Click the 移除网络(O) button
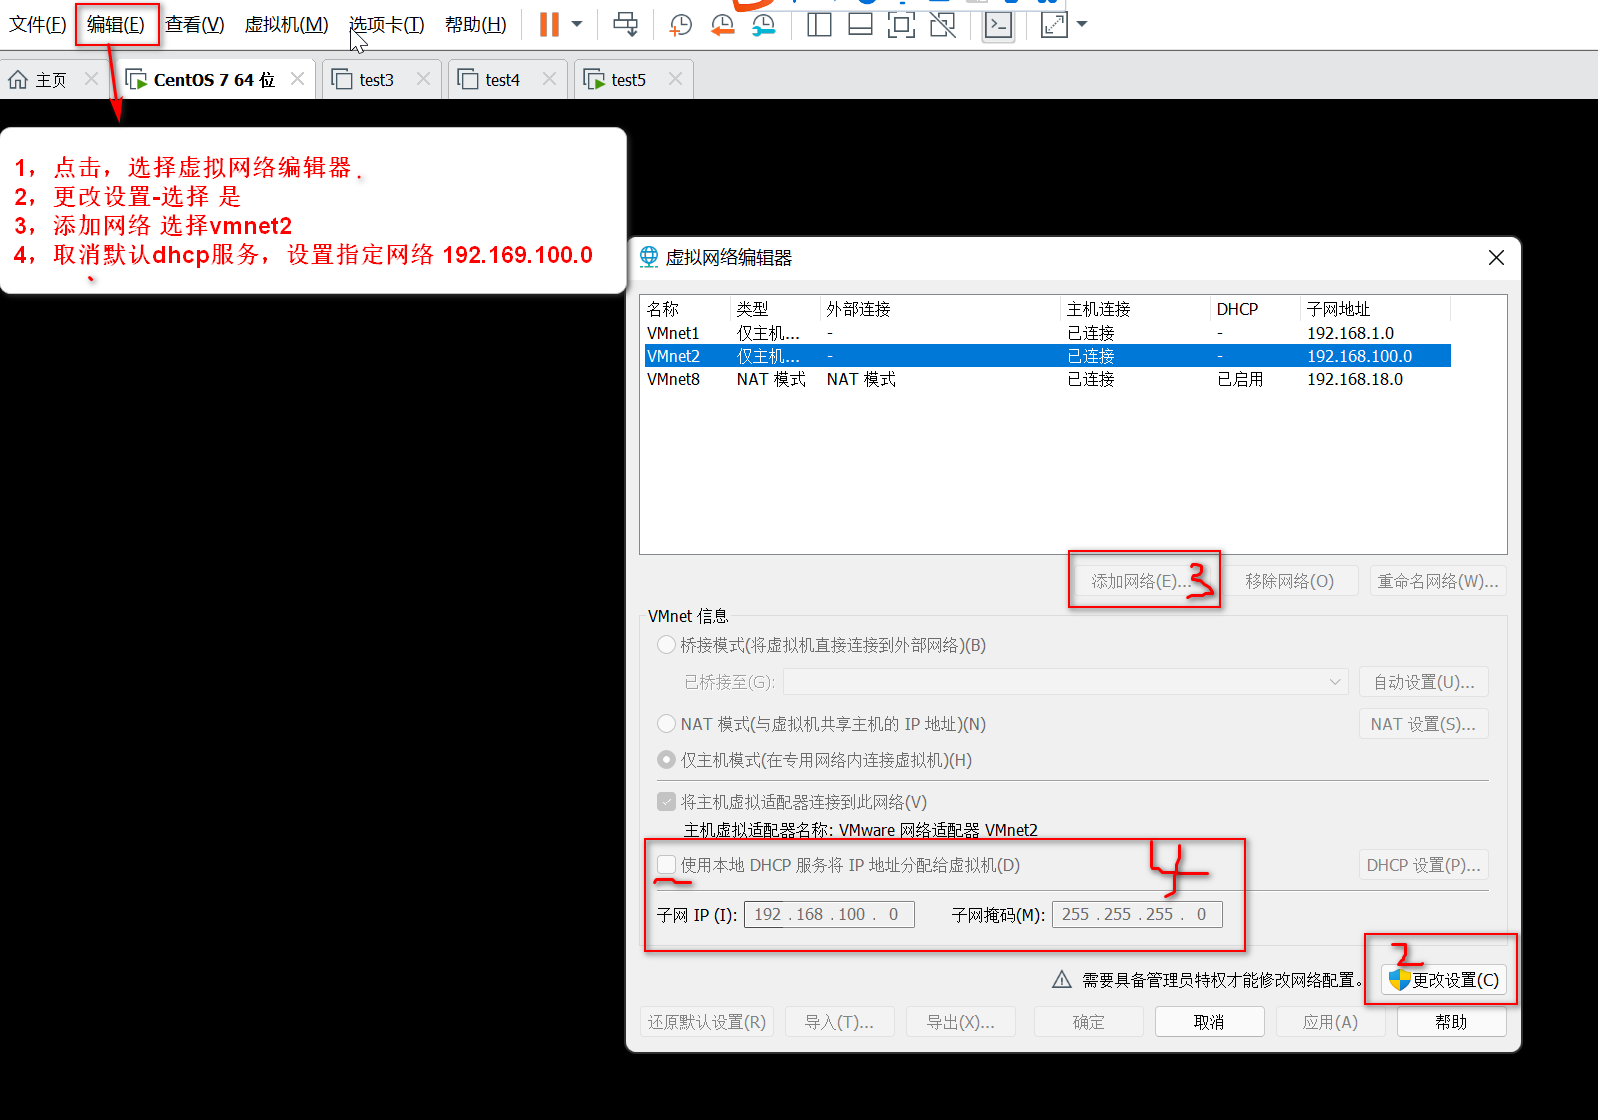1598x1120 pixels. (x=1289, y=581)
